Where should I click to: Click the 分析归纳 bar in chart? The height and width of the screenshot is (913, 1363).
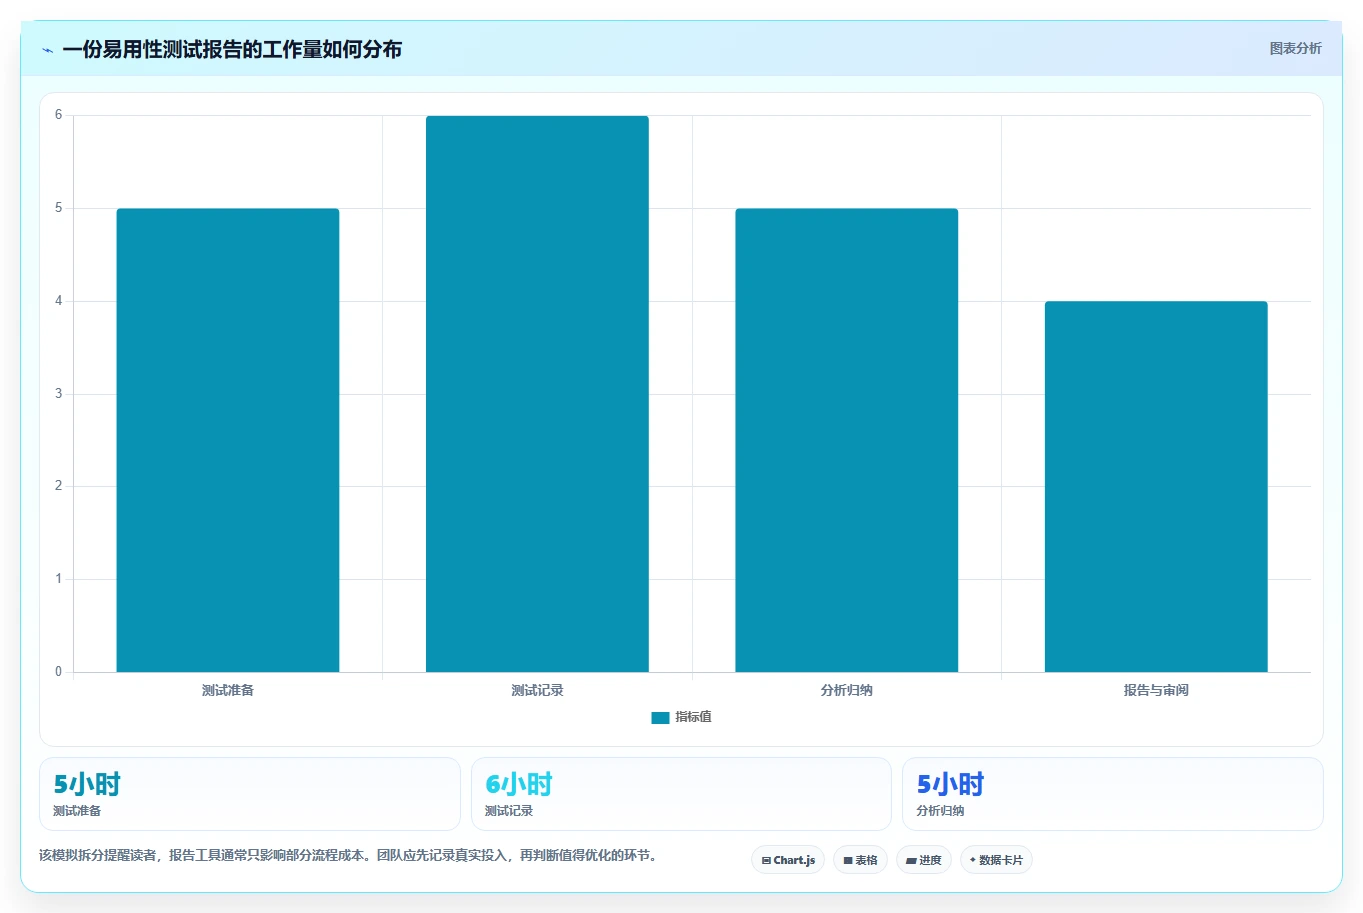tap(847, 440)
